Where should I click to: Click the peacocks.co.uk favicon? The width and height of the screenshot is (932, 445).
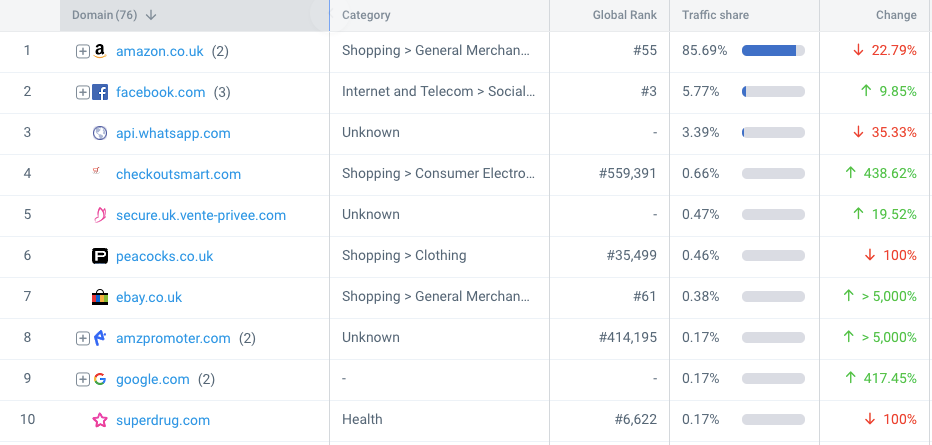click(100, 256)
